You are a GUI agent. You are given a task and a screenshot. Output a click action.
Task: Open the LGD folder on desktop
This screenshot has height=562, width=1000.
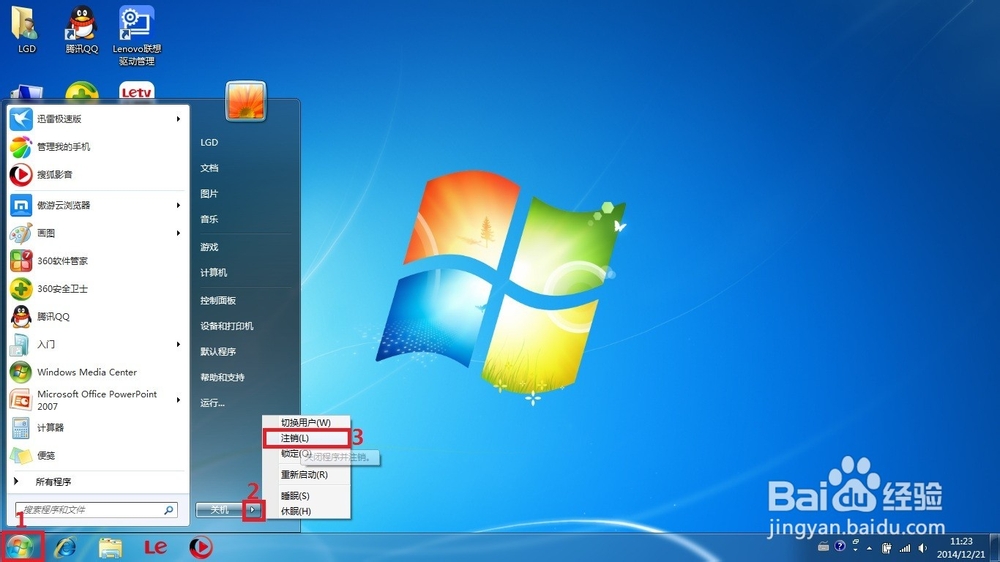click(x=26, y=29)
